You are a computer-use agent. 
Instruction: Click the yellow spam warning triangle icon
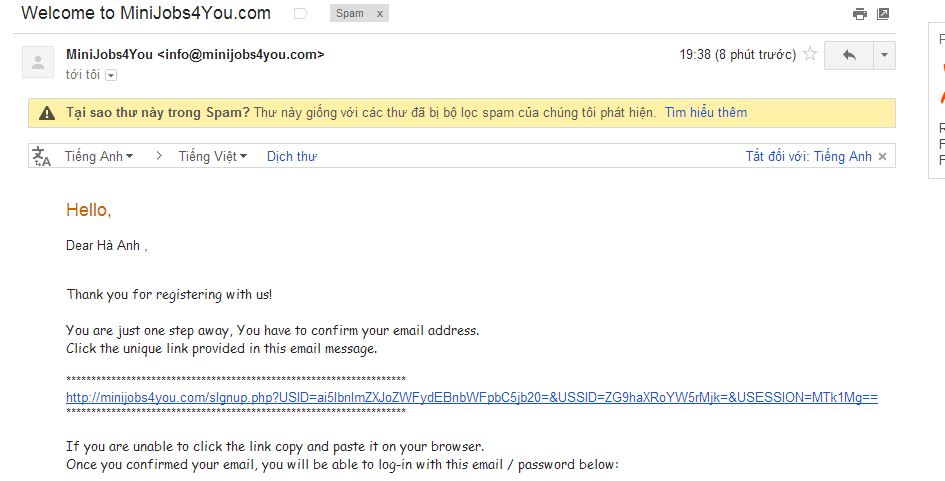coord(47,113)
